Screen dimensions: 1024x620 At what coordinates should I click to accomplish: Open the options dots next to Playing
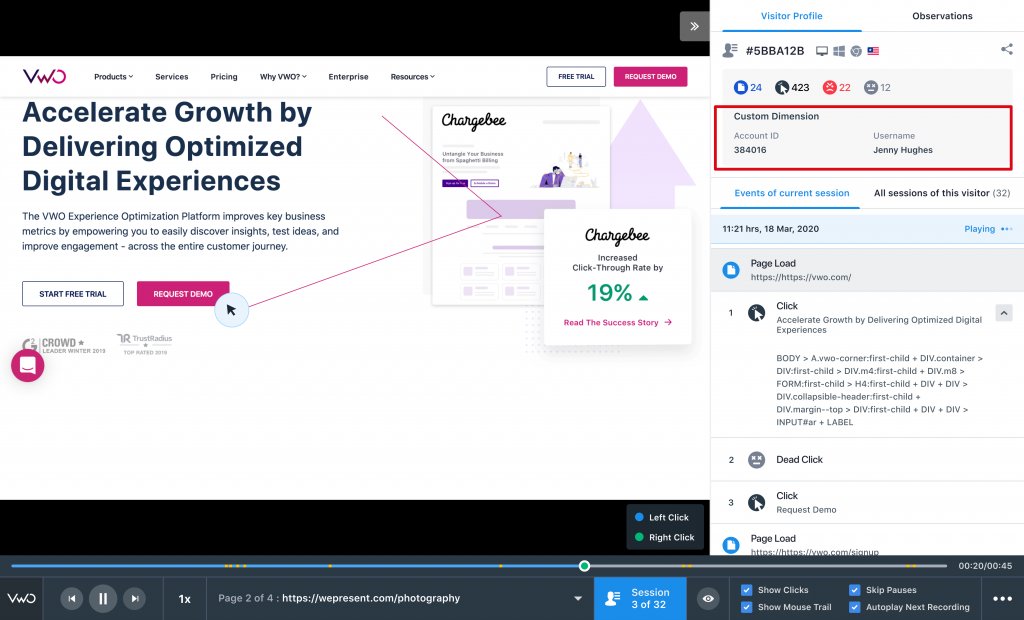[x=1006, y=229]
